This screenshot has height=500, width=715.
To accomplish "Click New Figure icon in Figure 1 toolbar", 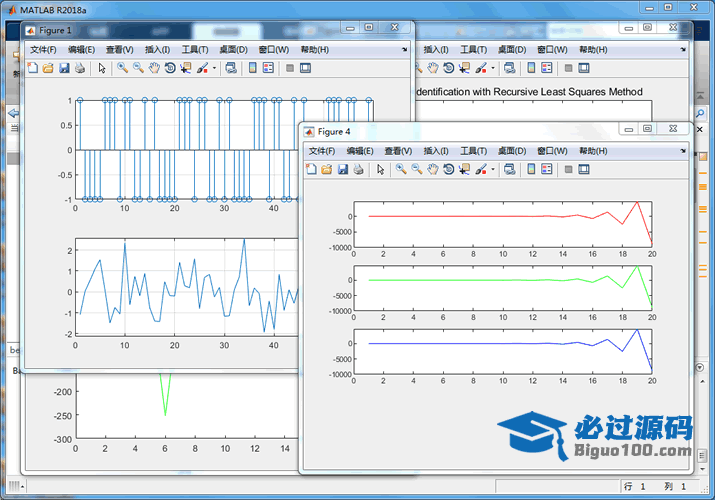I will [x=32, y=68].
